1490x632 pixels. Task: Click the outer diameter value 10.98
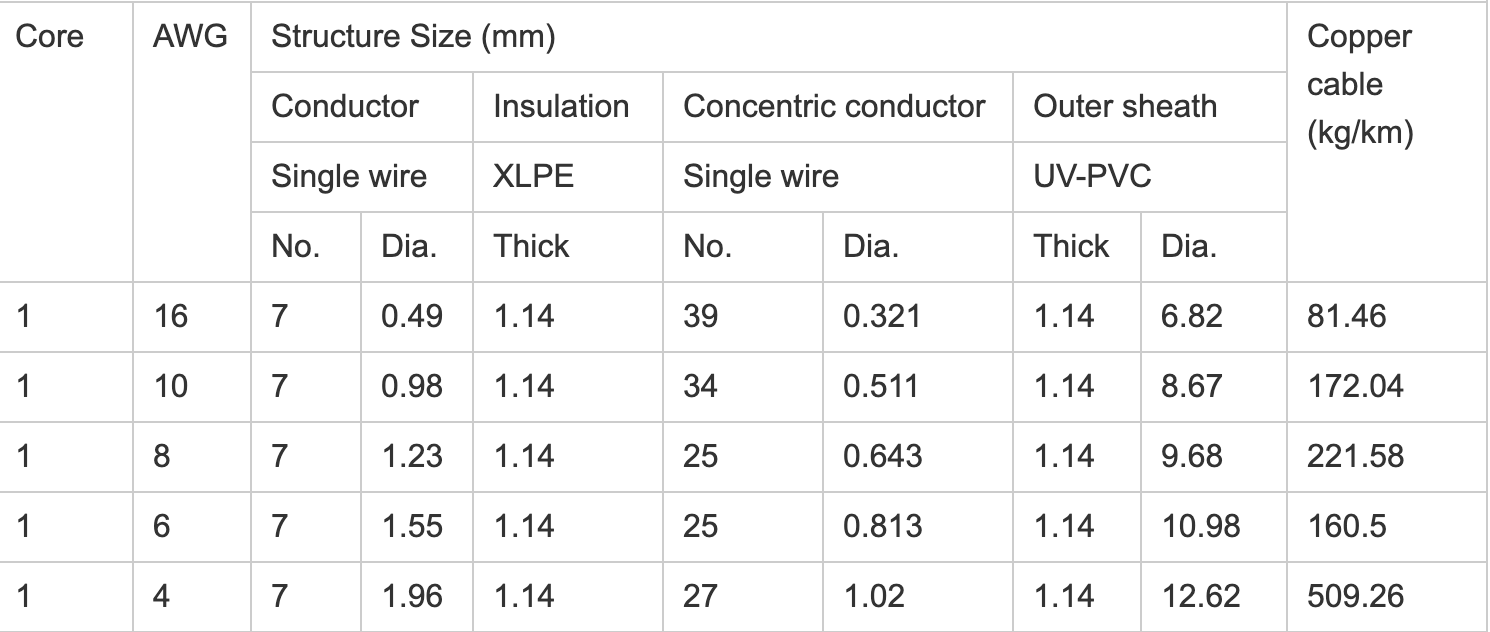pyautogui.click(x=1201, y=527)
